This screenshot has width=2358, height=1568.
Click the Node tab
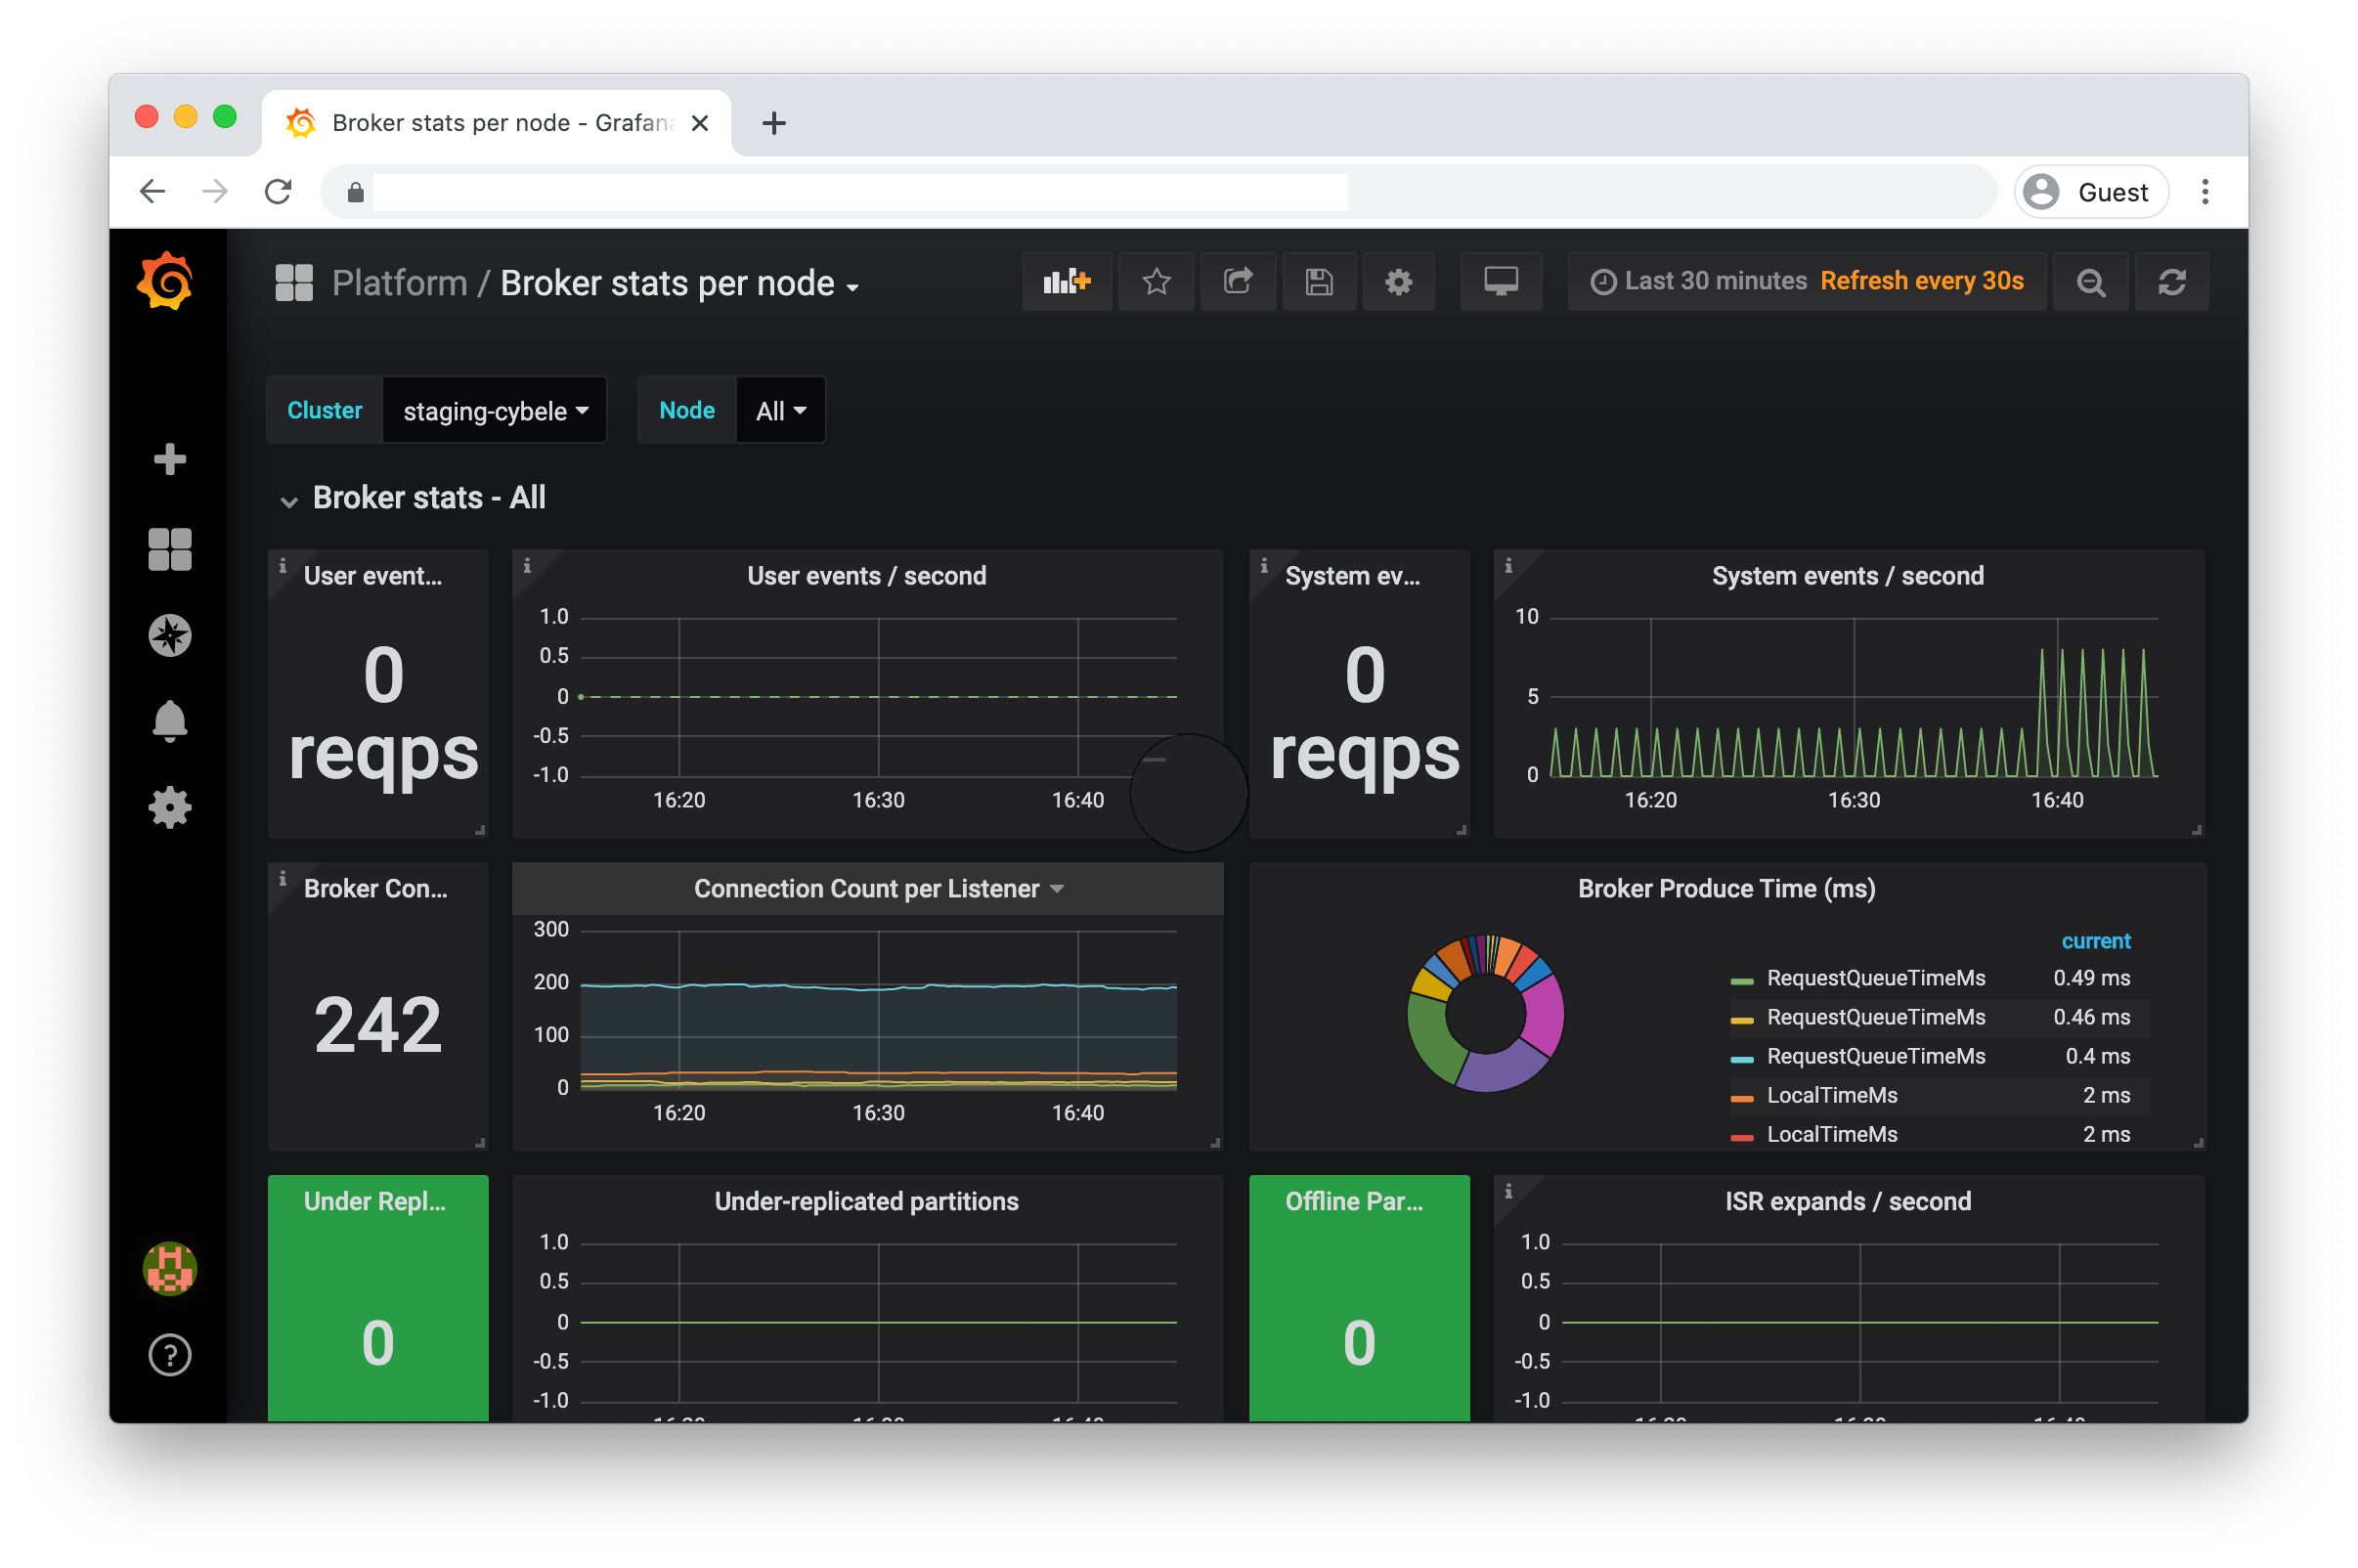pos(689,410)
